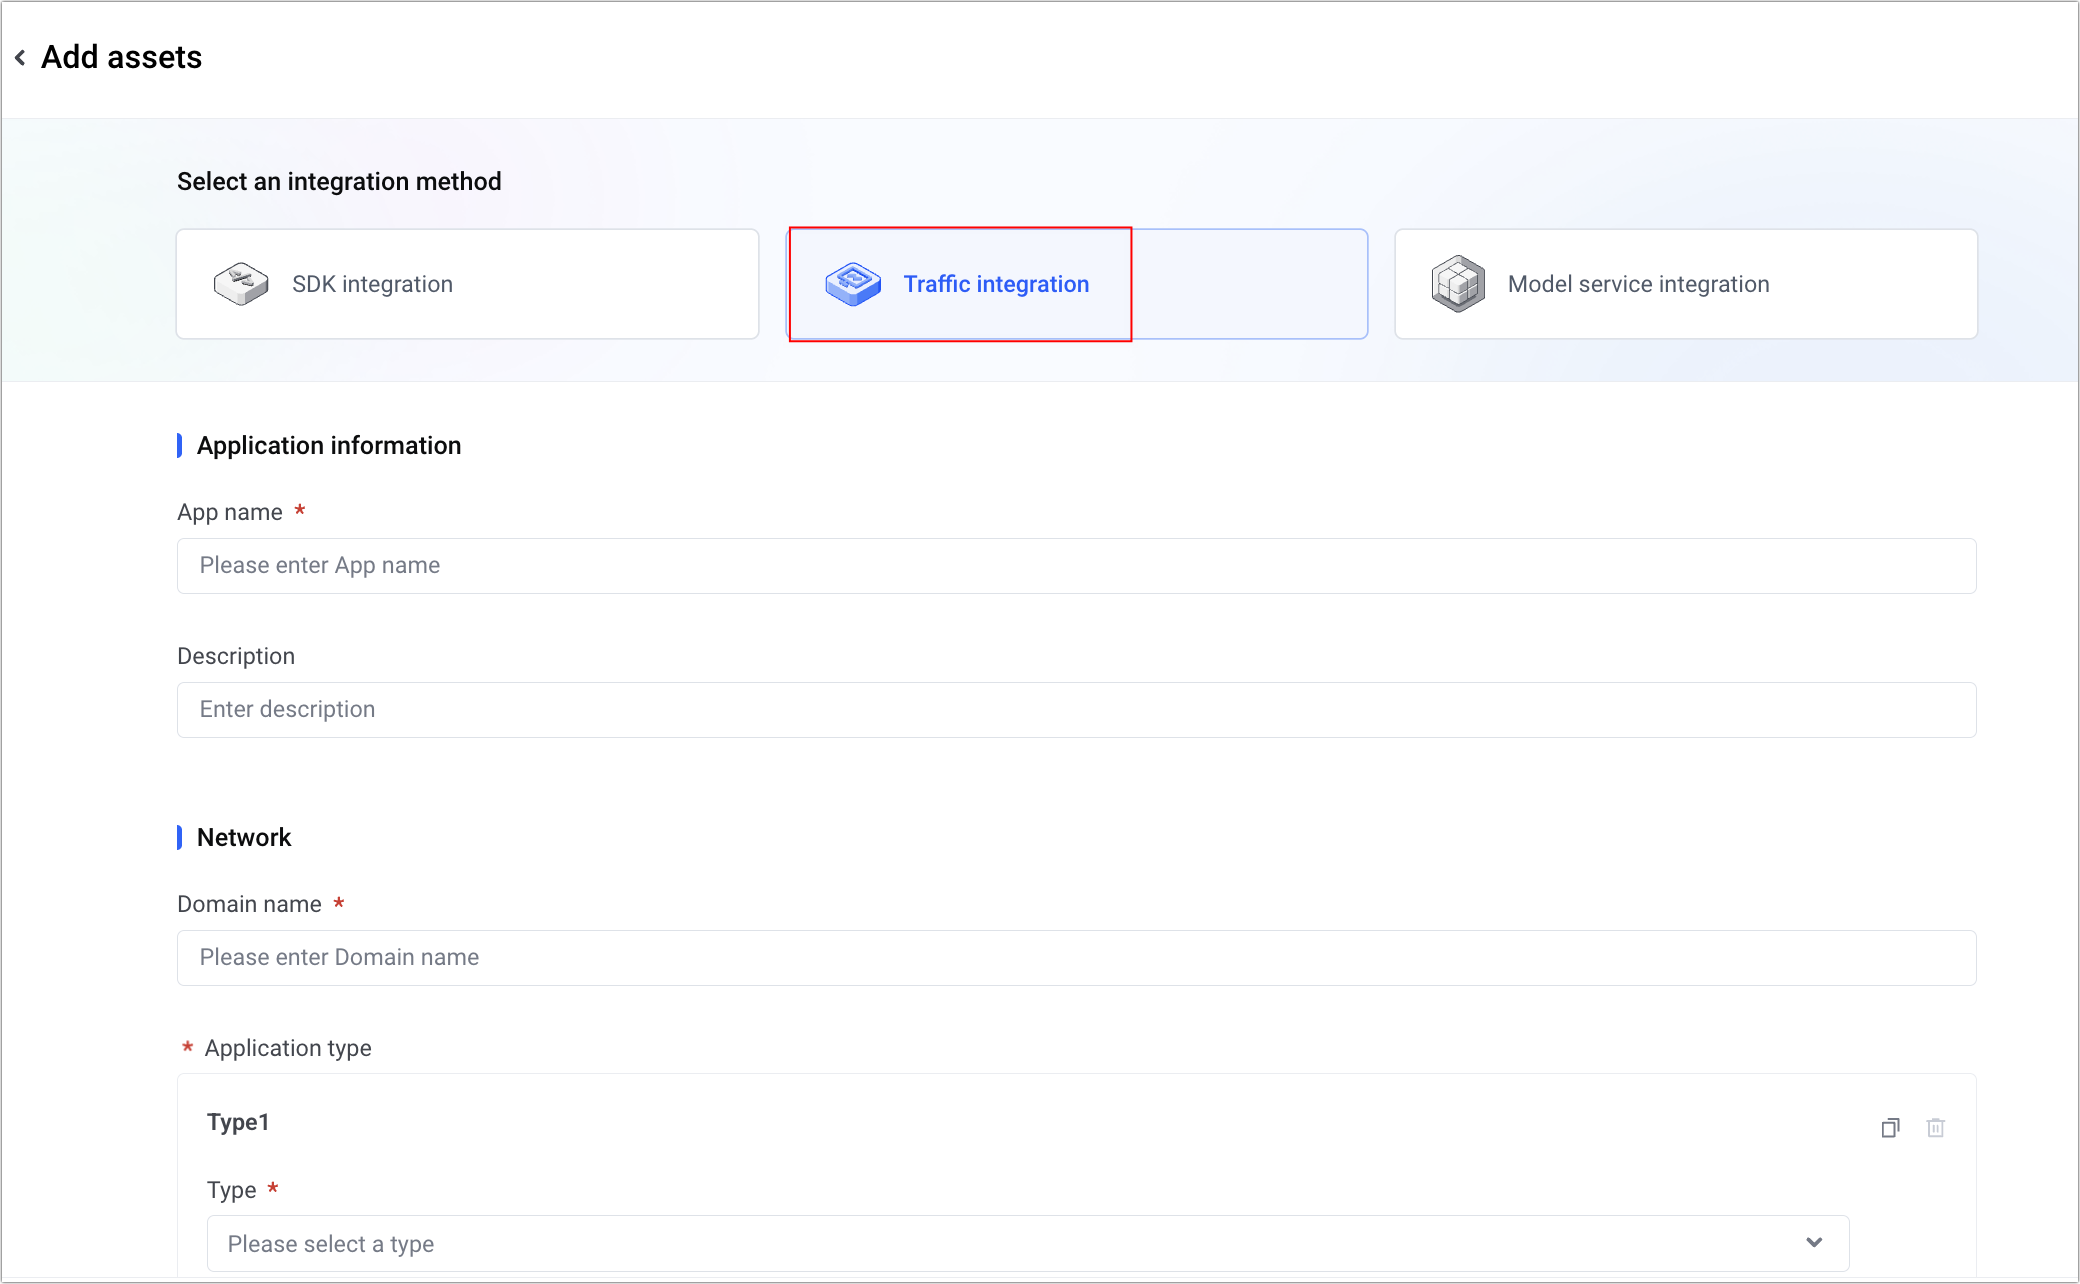Select the SDK integration method card
Viewport: 2080px width, 1284px height.
(467, 284)
